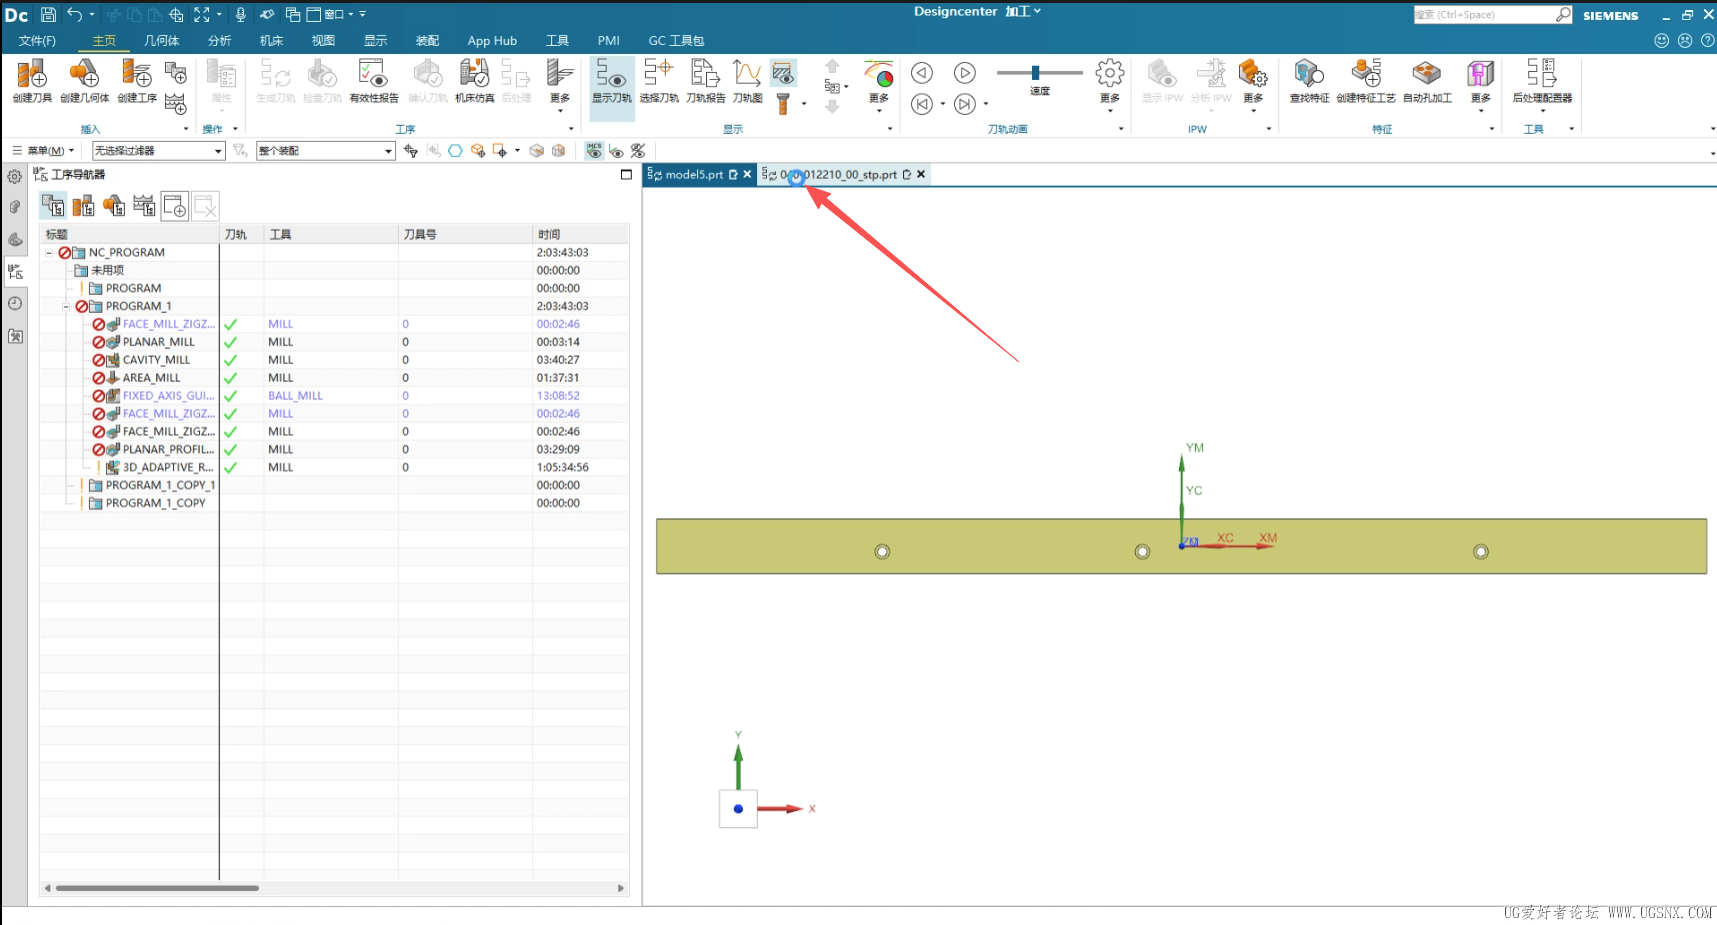Adjust the 速度 animation speed slider
1717x925 pixels.
pos(1036,72)
